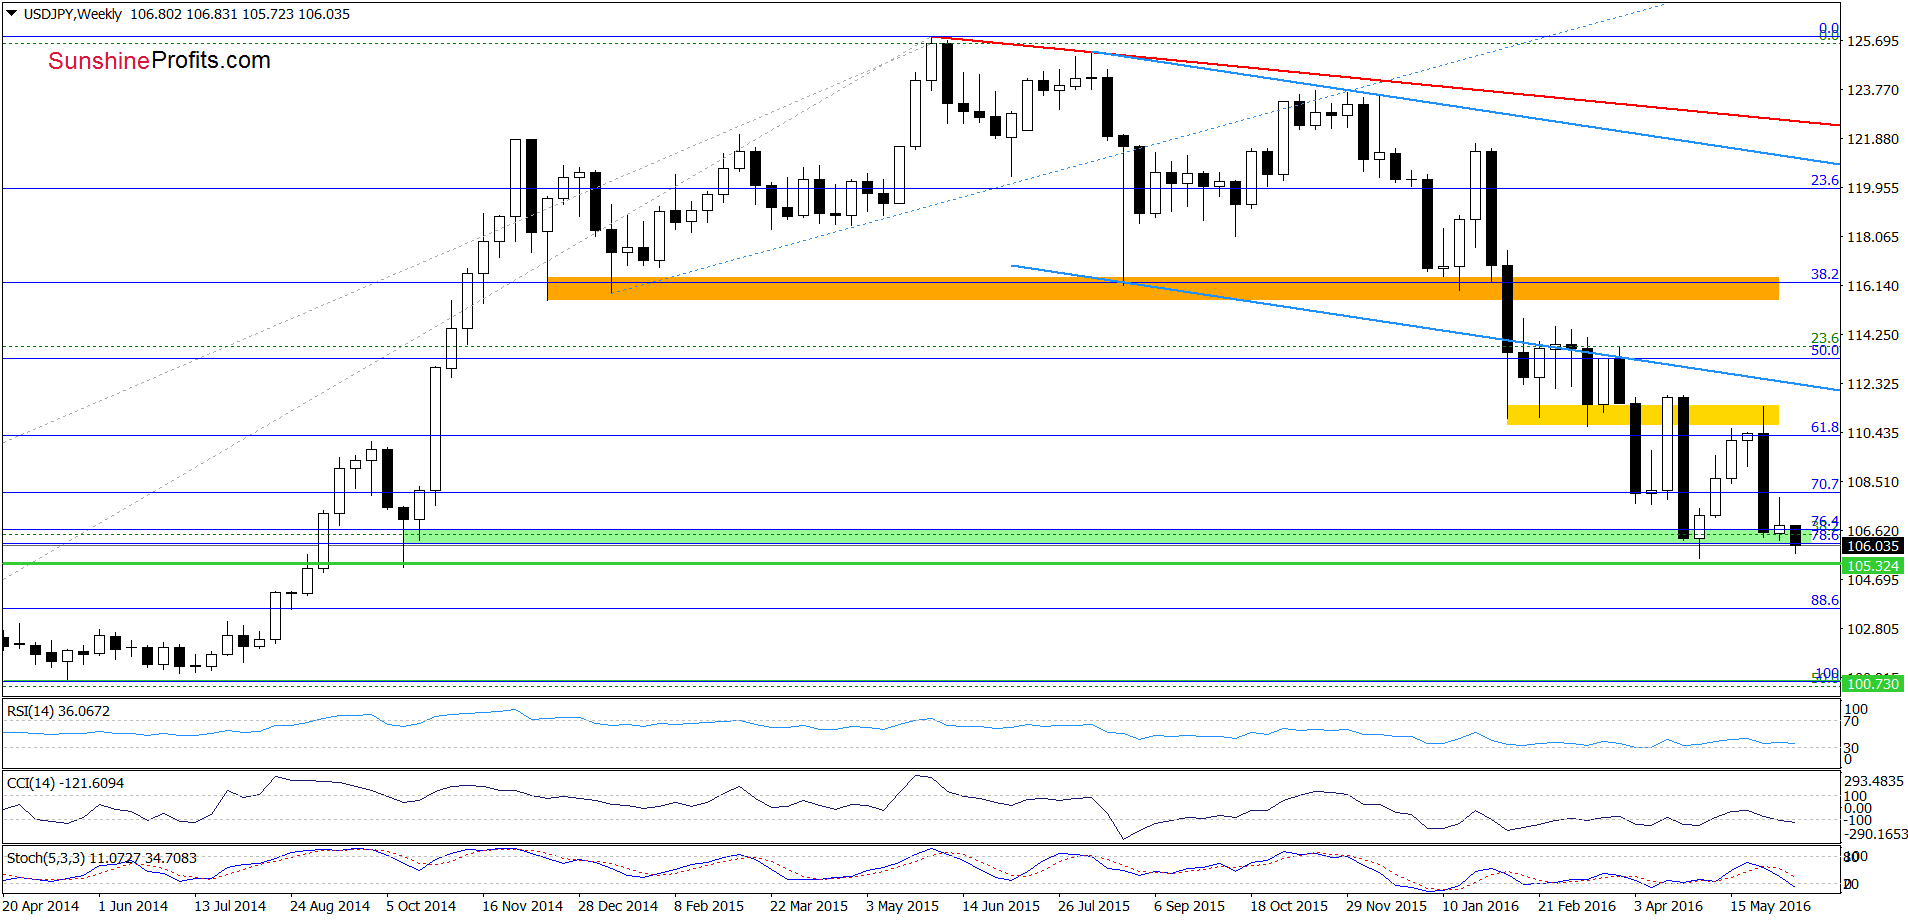Click the 18 Oct 2015 date label
The width and height of the screenshot is (1908, 920).
1289,906
